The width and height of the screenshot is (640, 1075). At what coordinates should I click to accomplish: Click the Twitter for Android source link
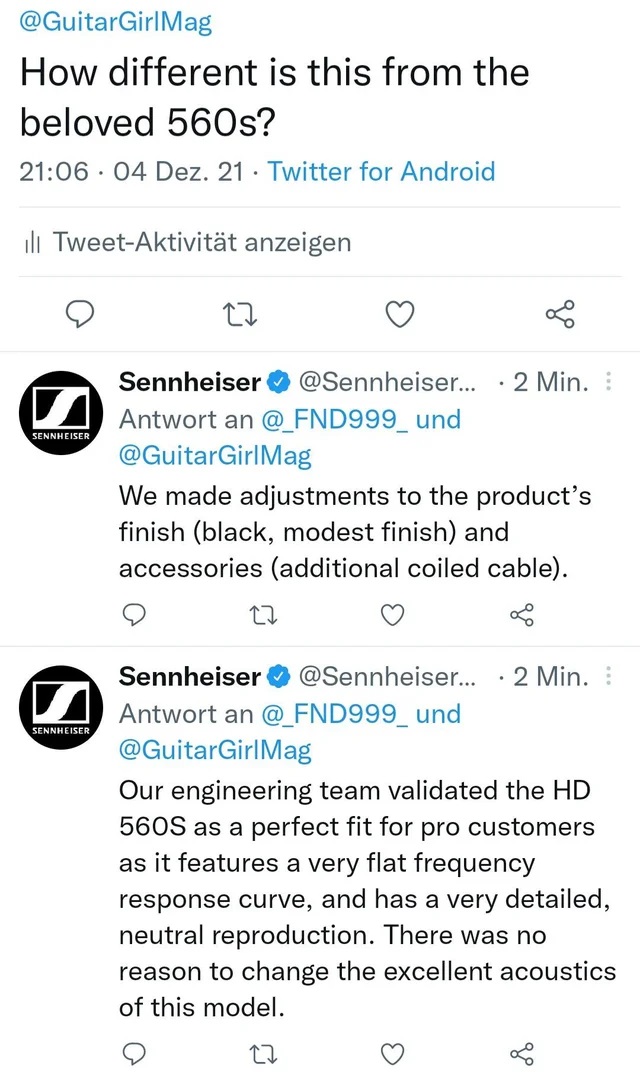click(381, 172)
